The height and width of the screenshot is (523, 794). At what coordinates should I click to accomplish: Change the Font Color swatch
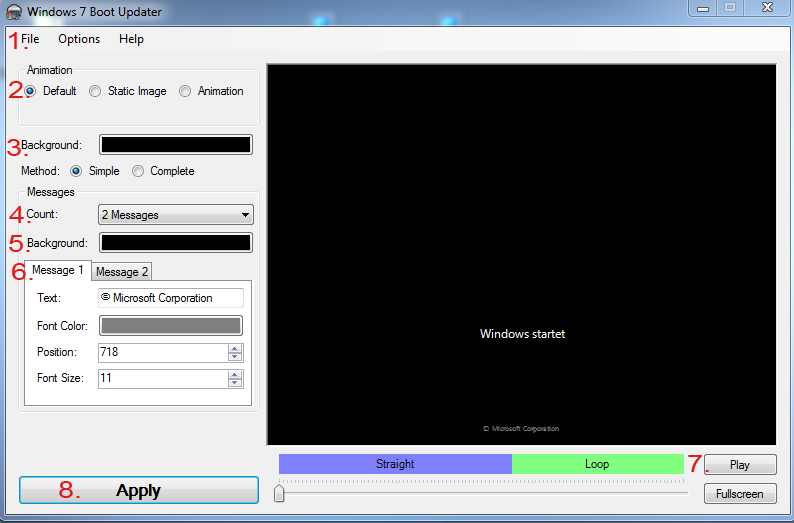click(171, 326)
